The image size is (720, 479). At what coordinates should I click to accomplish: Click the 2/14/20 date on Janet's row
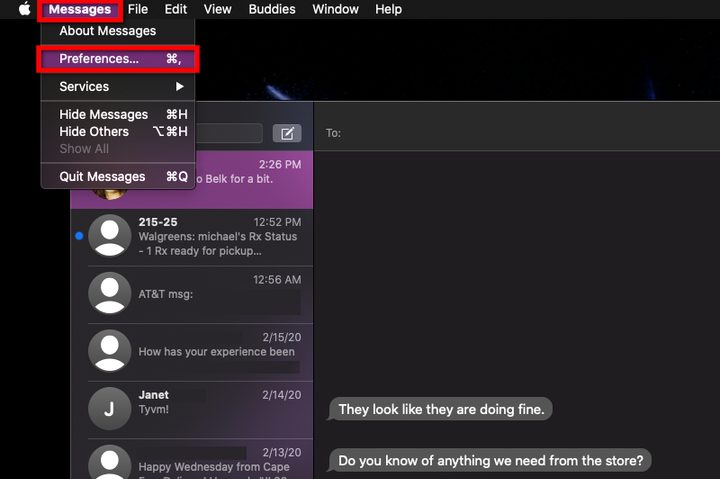point(281,395)
